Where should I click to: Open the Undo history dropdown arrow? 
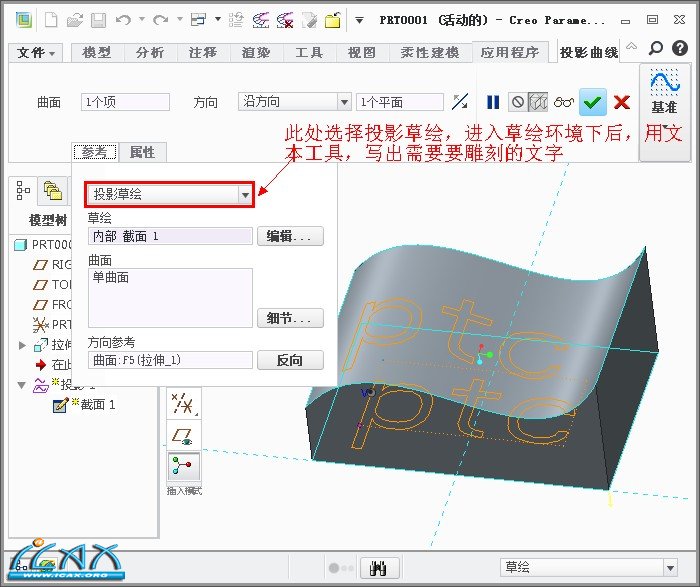pyautogui.click(x=142, y=19)
